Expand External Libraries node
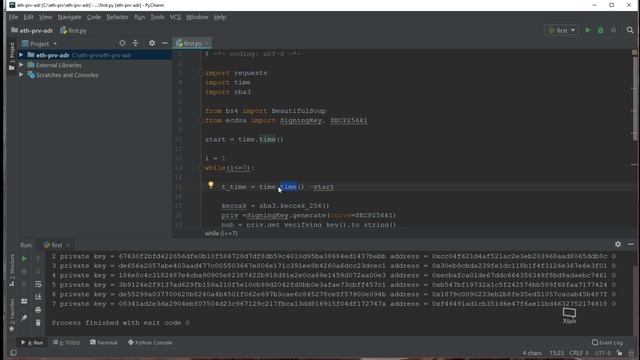This screenshot has width=640, height=360. pyautogui.click(x=21, y=65)
